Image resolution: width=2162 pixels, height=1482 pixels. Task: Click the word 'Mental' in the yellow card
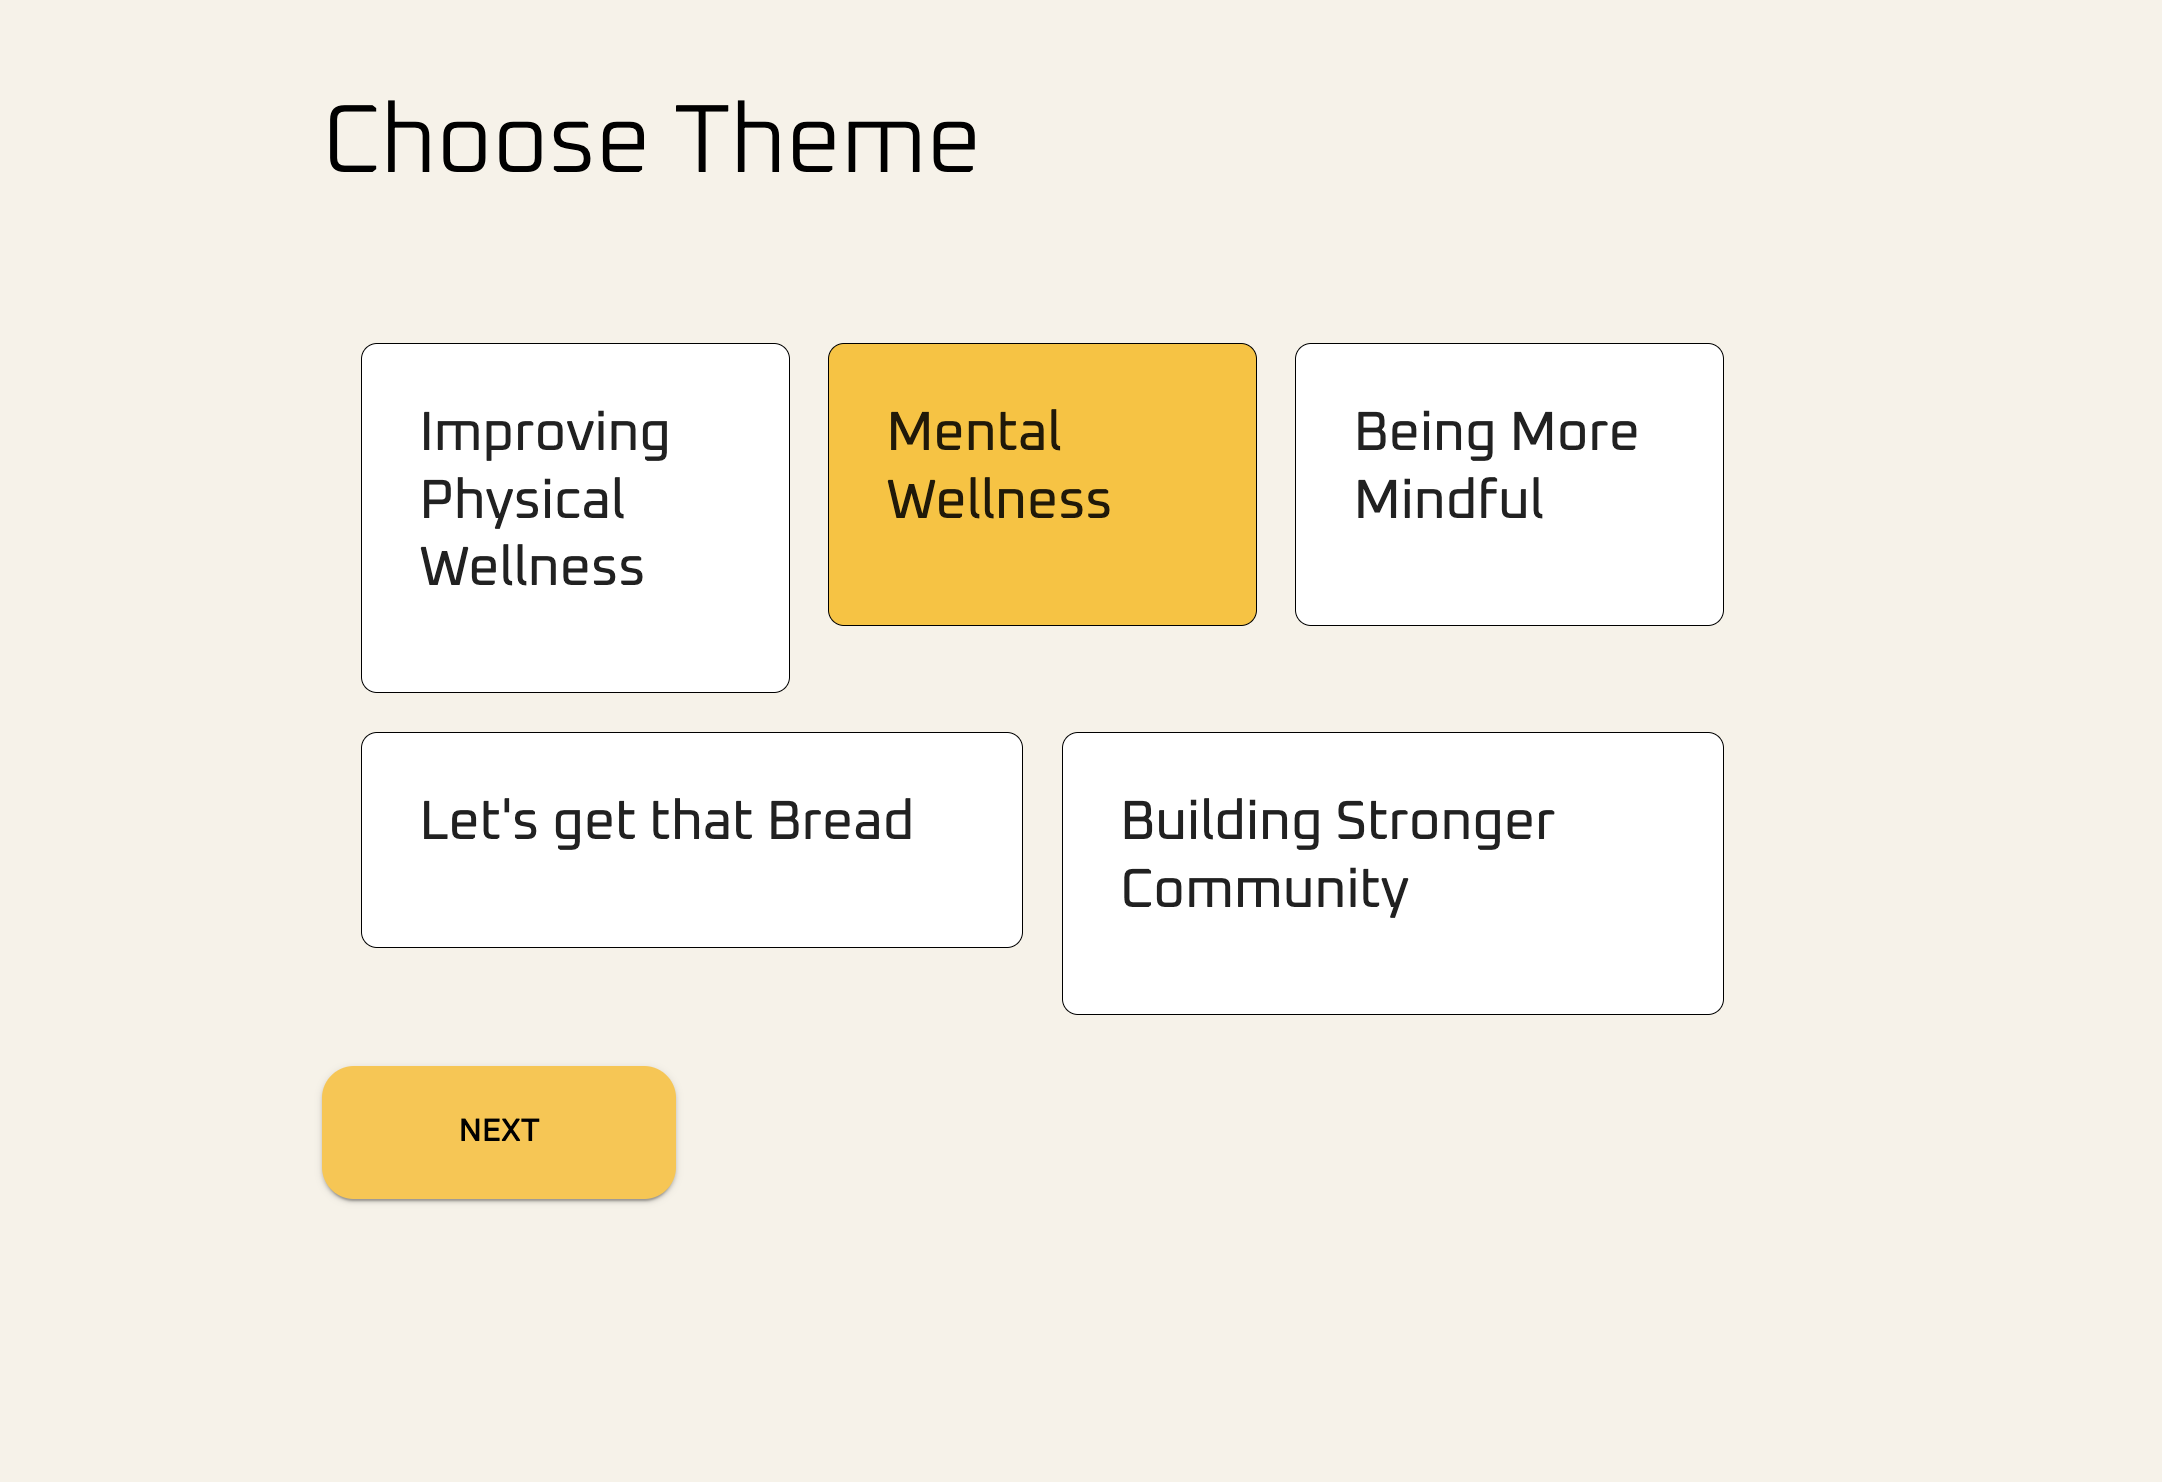(974, 432)
